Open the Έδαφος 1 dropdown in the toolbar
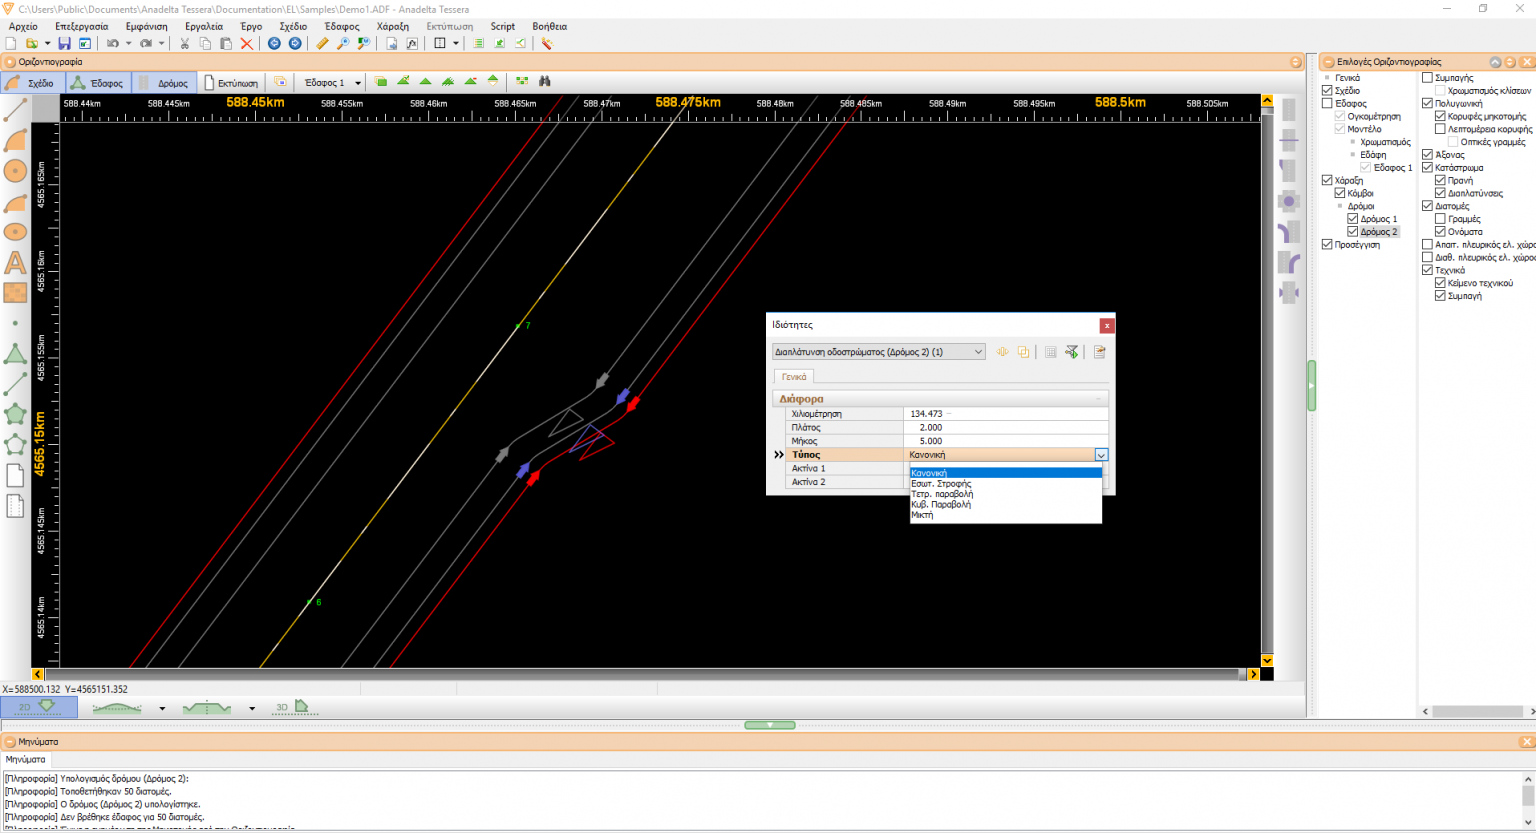 (357, 82)
